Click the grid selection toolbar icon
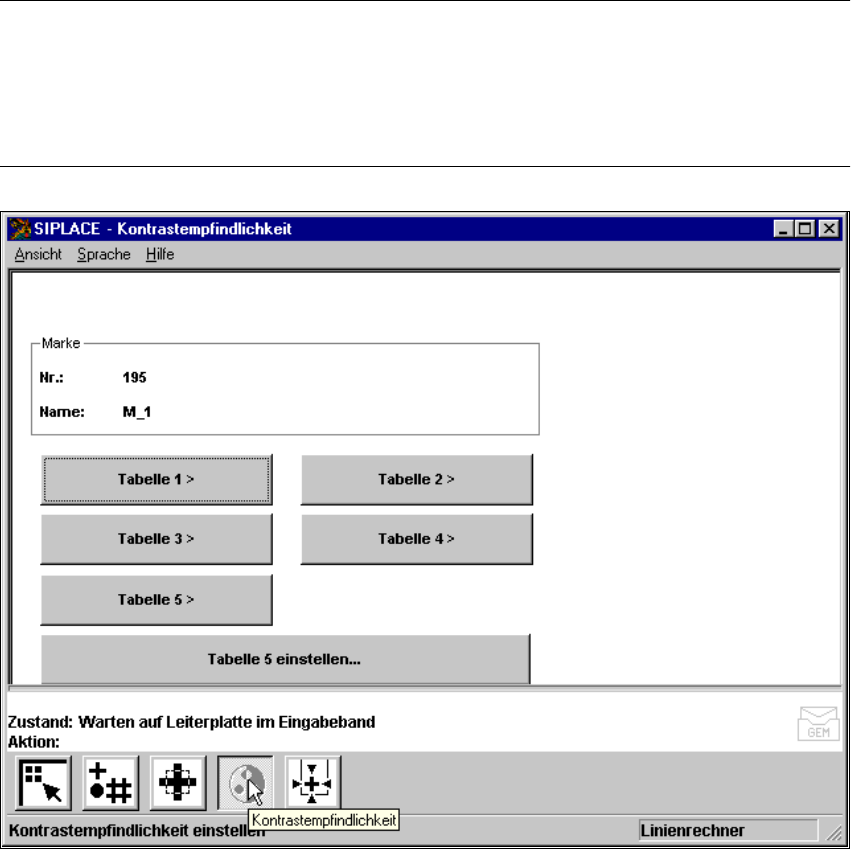 (43, 783)
